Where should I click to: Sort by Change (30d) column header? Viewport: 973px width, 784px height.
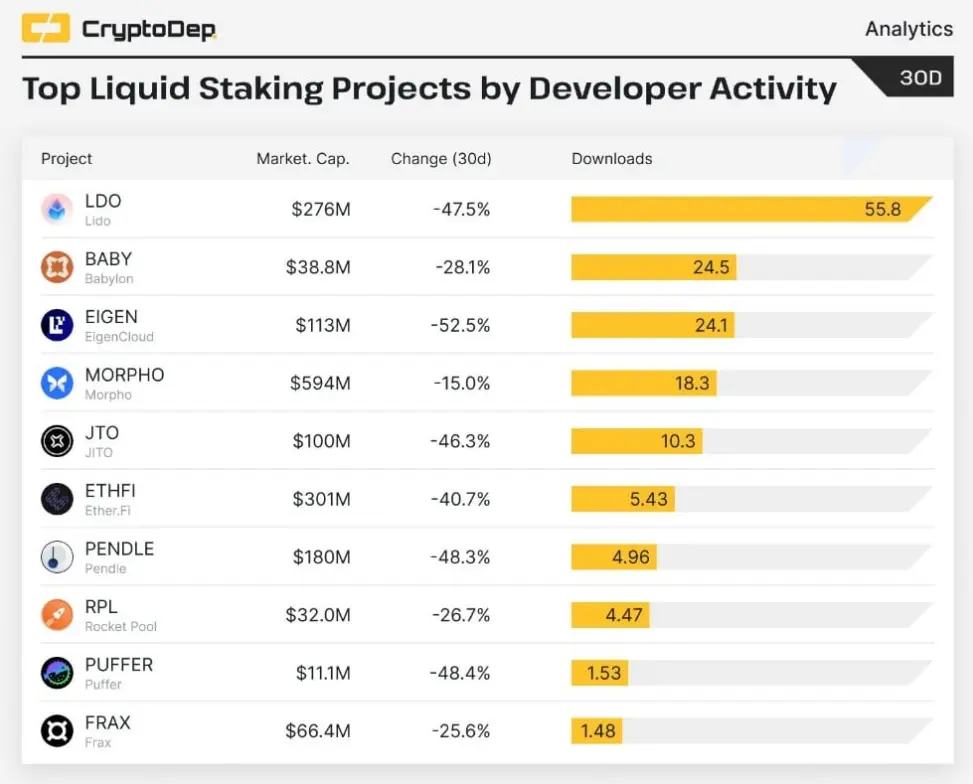tap(441, 159)
